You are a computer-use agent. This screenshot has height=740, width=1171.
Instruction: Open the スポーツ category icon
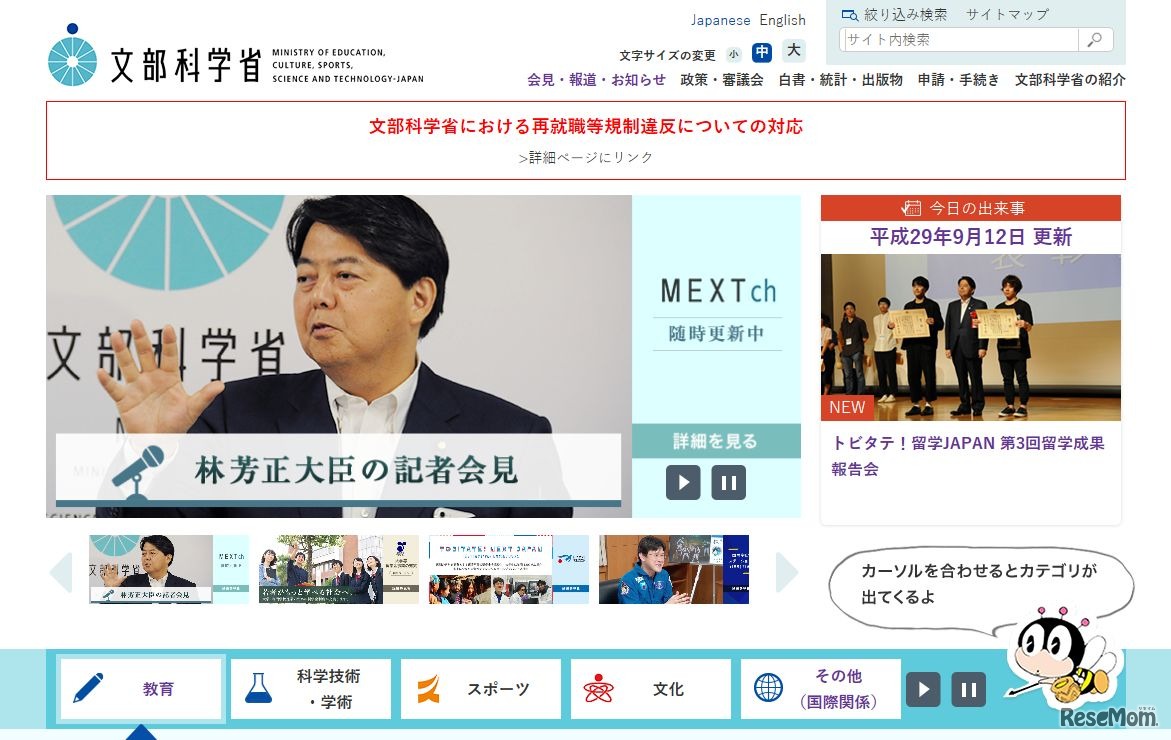tap(428, 688)
